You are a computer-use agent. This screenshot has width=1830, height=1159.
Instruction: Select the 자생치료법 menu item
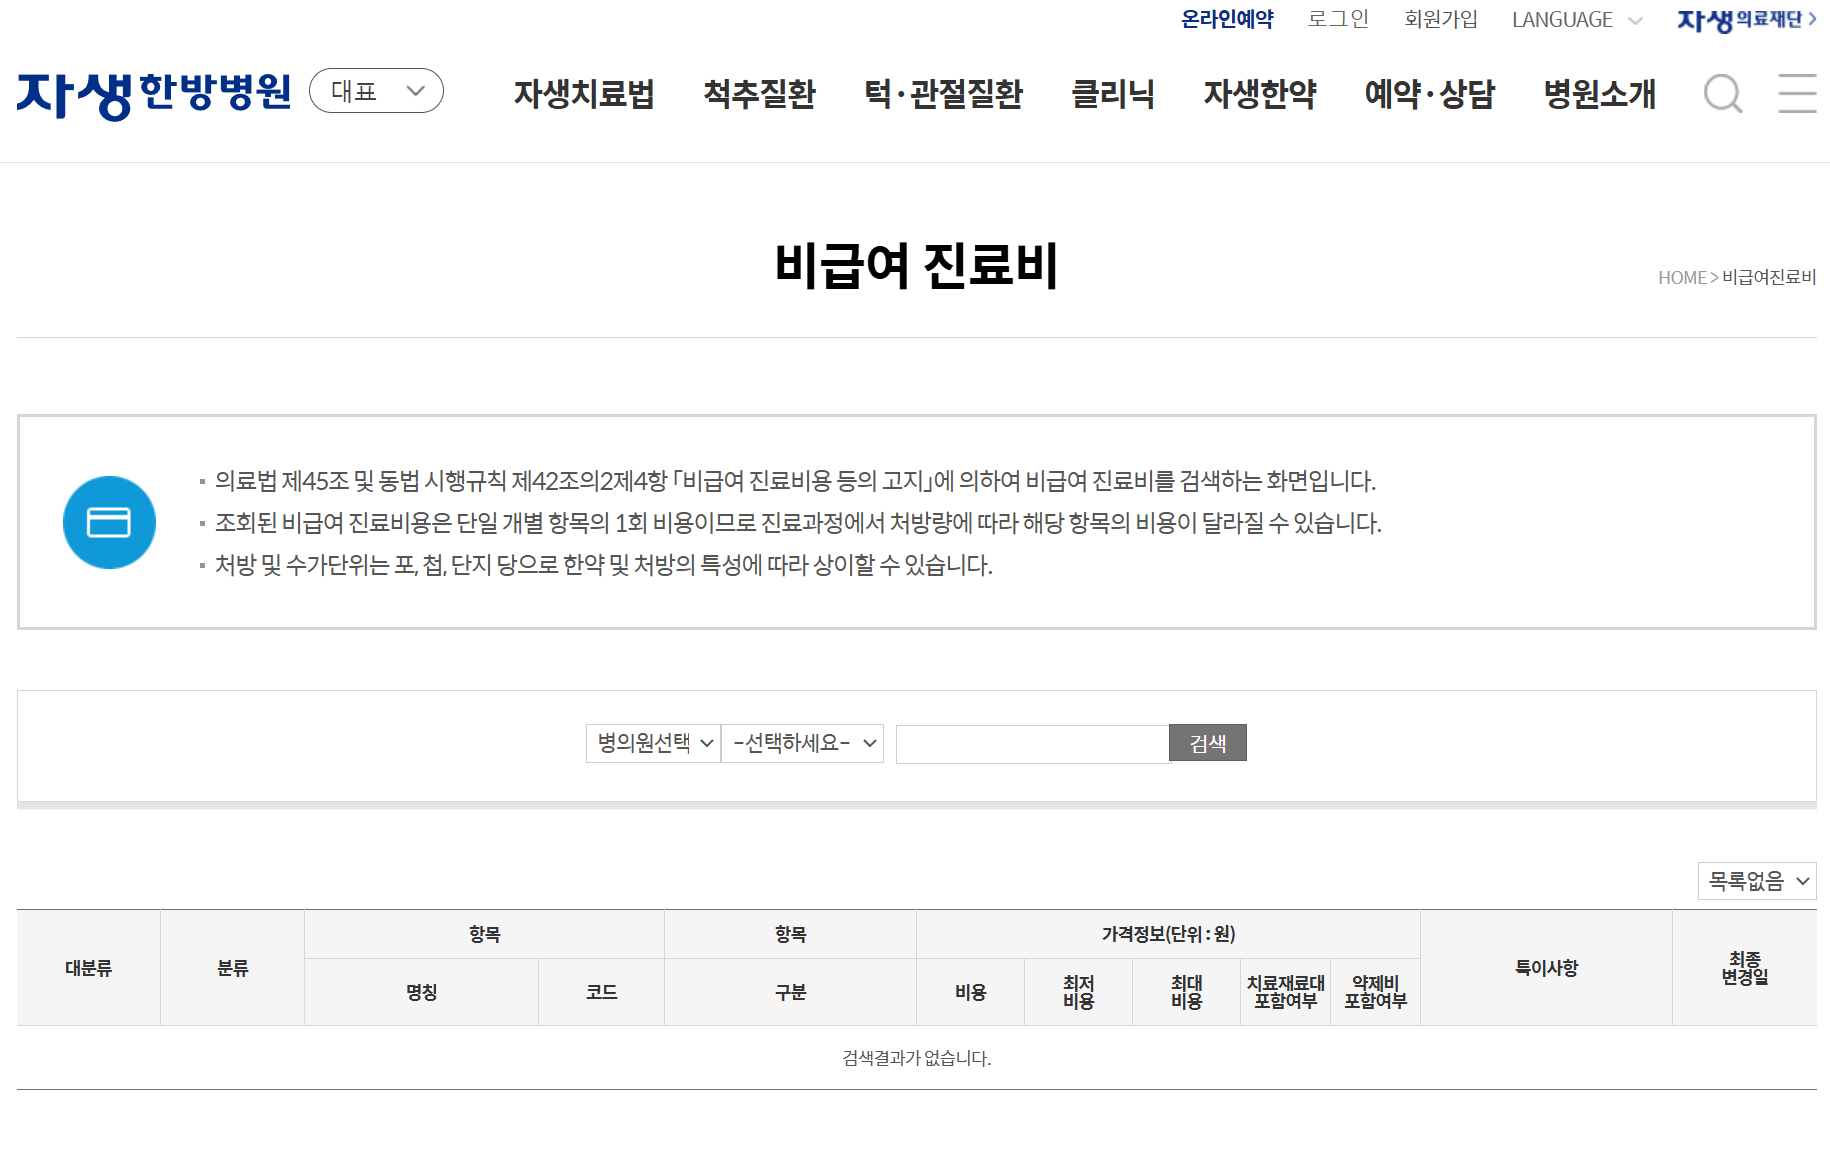[x=584, y=94]
